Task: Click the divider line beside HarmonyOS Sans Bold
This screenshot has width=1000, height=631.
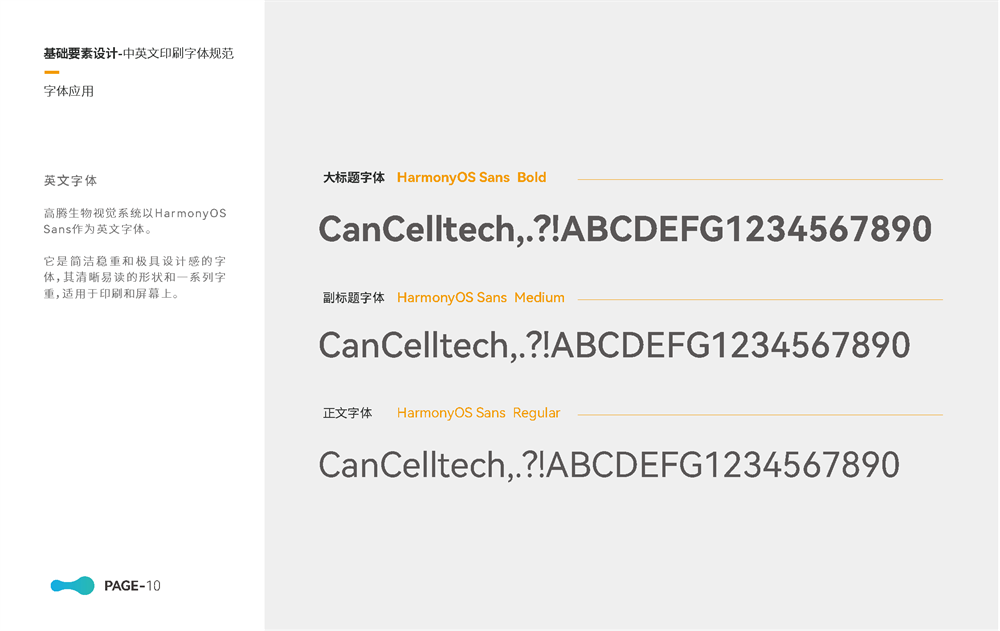Action: (750, 180)
